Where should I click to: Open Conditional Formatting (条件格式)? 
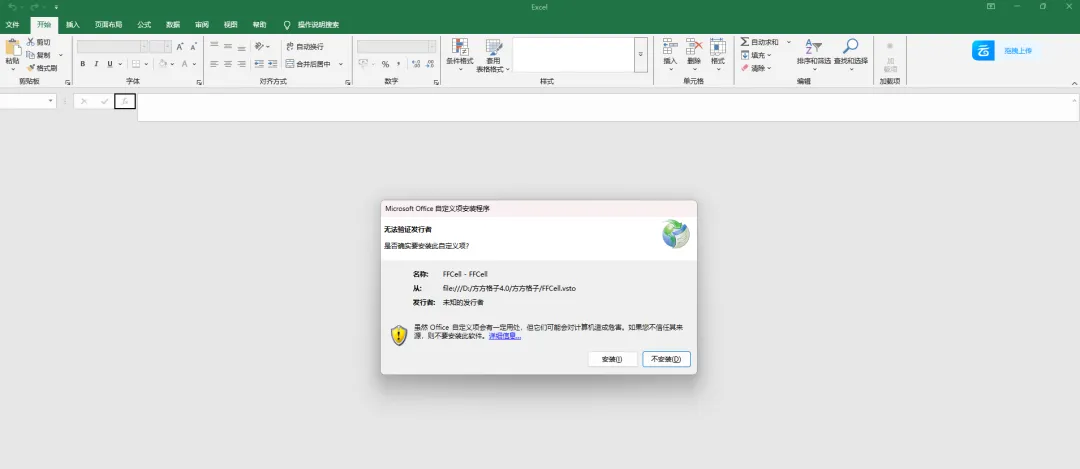pos(459,55)
